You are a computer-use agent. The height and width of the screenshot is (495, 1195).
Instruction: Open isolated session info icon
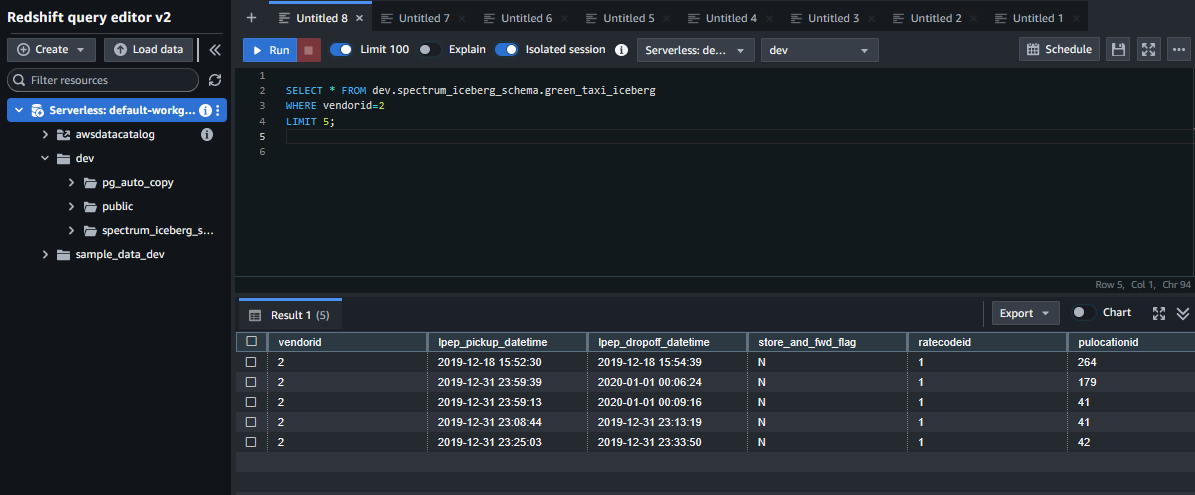pos(621,50)
